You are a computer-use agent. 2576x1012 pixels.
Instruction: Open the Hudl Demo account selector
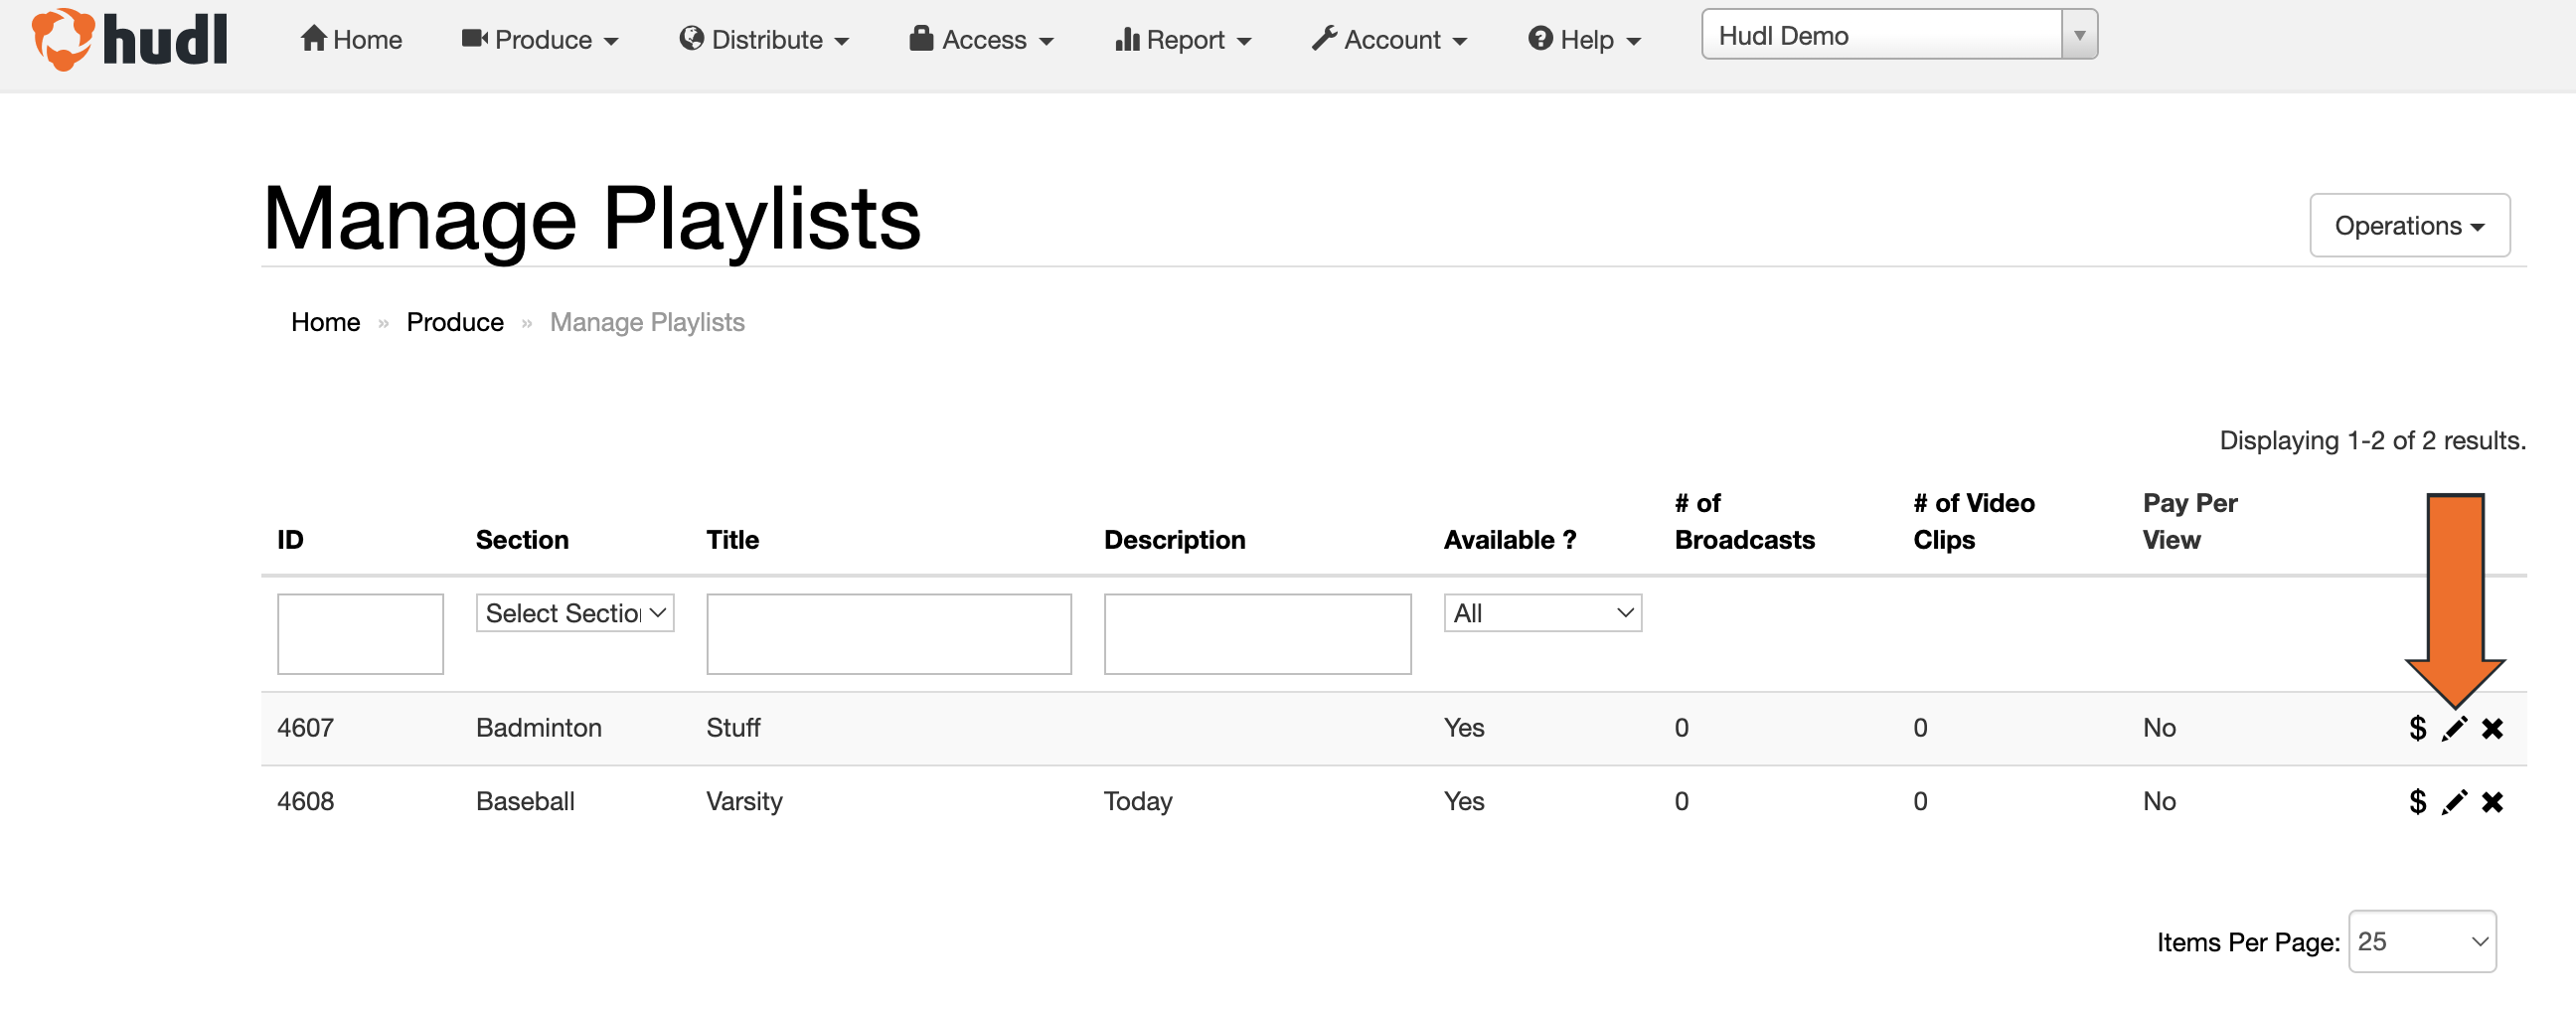[1898, 36]
